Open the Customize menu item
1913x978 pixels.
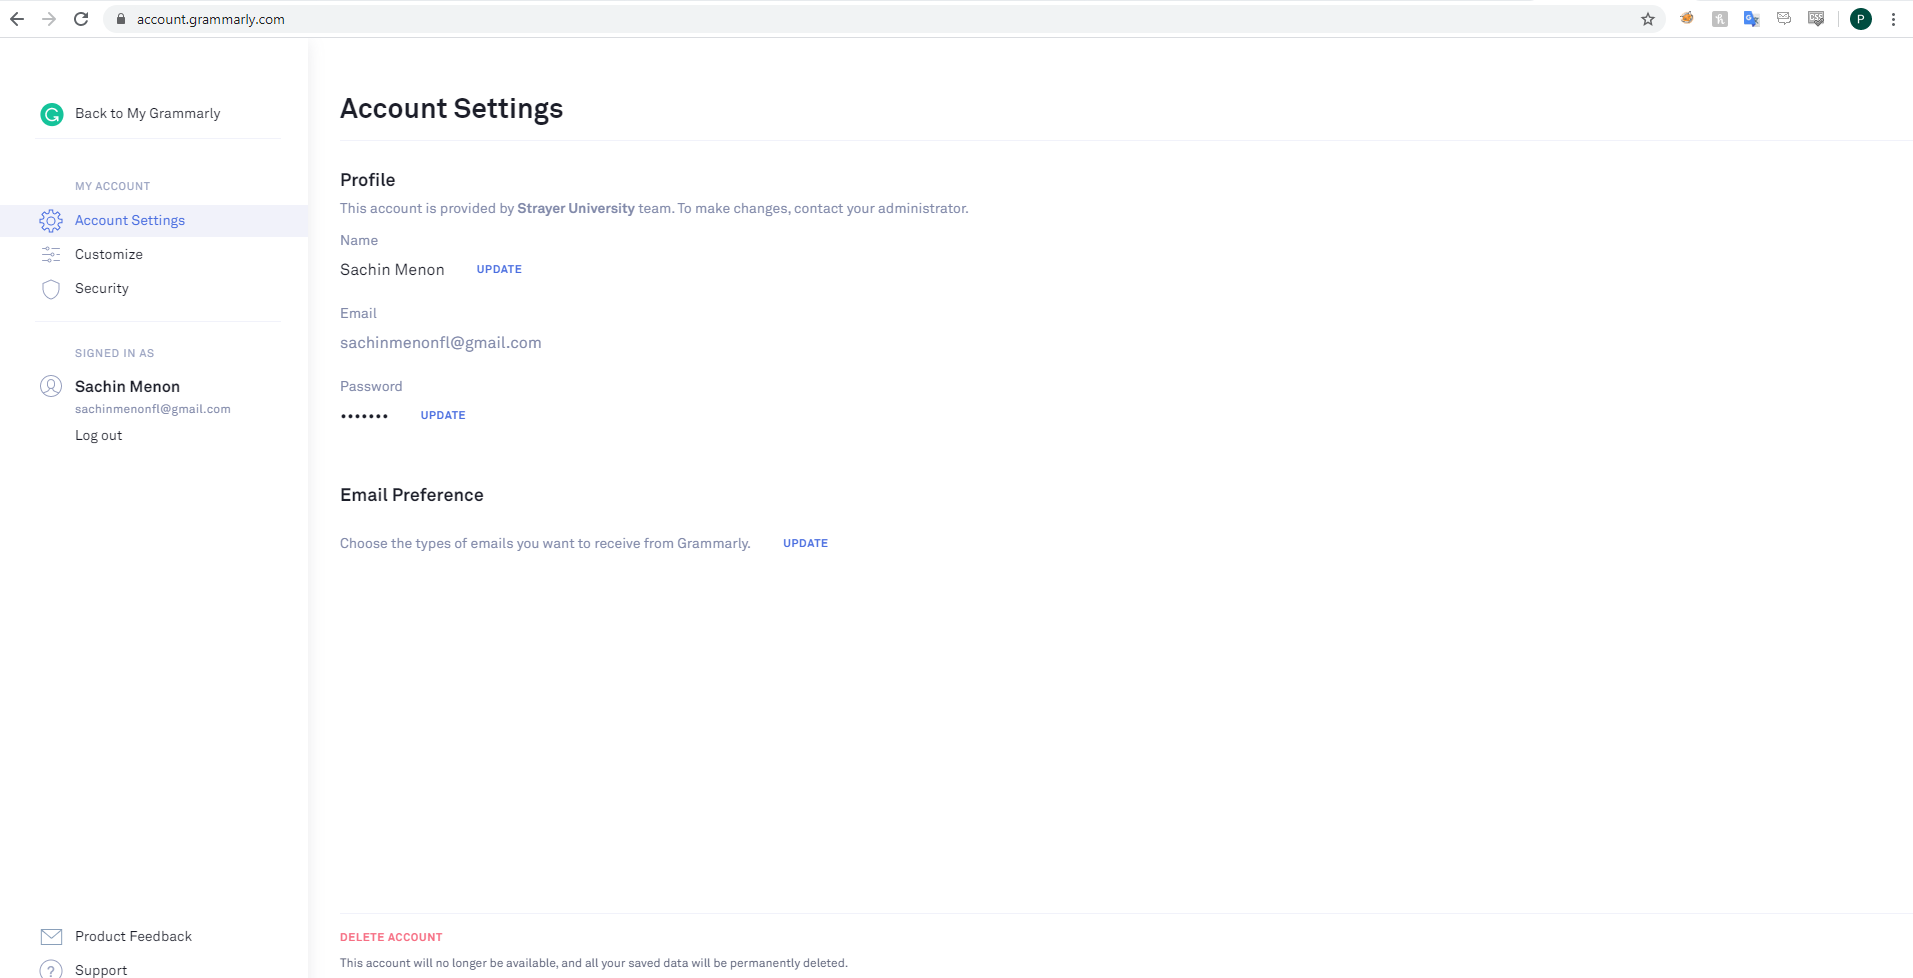click(108, 254)
